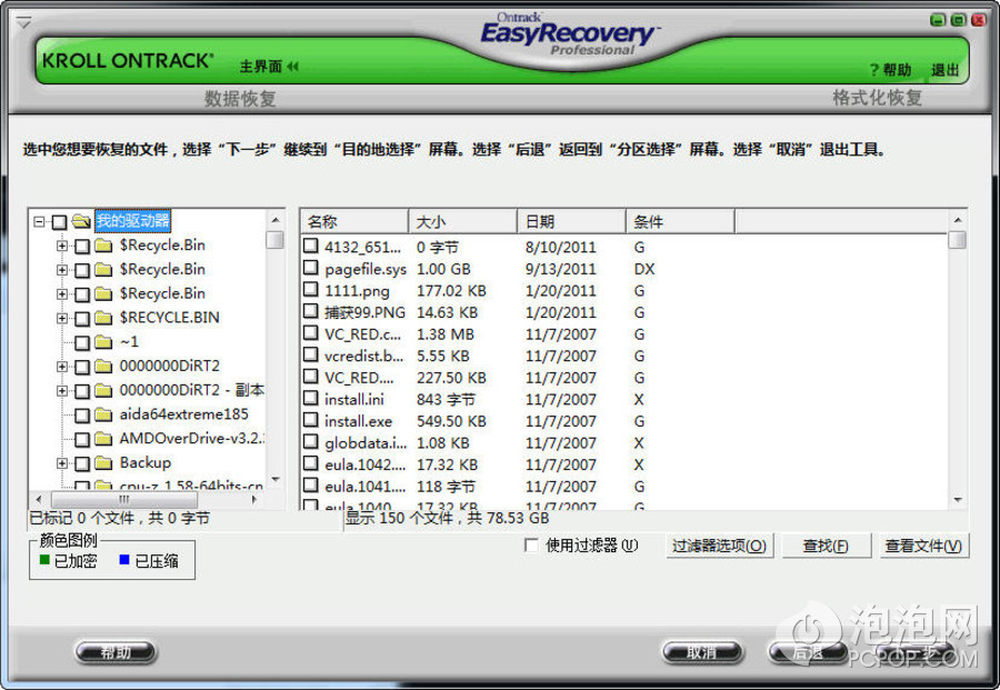
Task: Expand the Backup folder node
Action: [x=62, y=463]
